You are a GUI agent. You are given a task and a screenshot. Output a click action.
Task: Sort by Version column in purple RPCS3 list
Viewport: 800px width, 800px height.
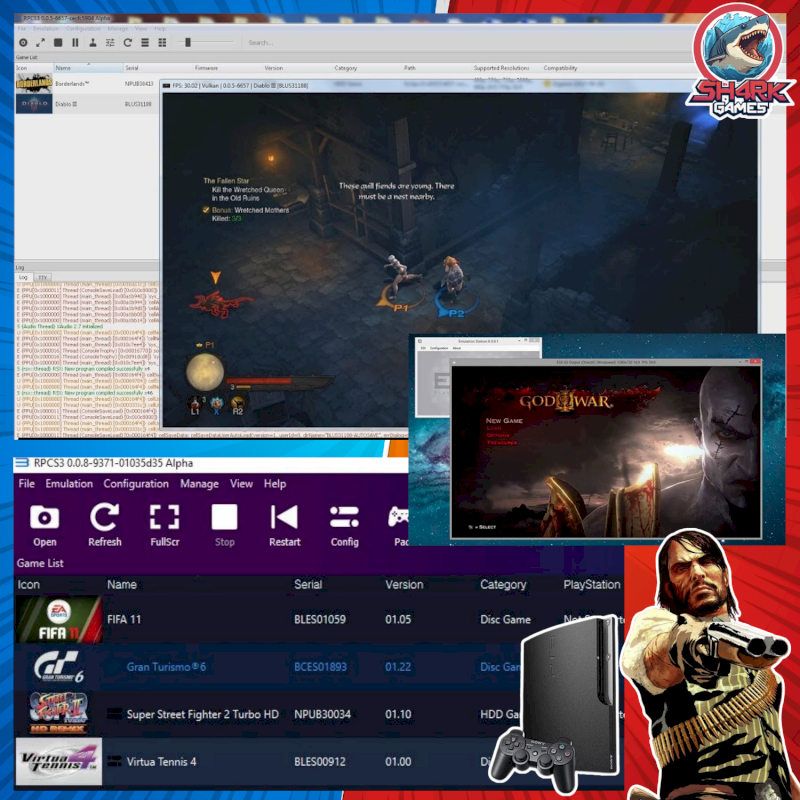(404, 585)
